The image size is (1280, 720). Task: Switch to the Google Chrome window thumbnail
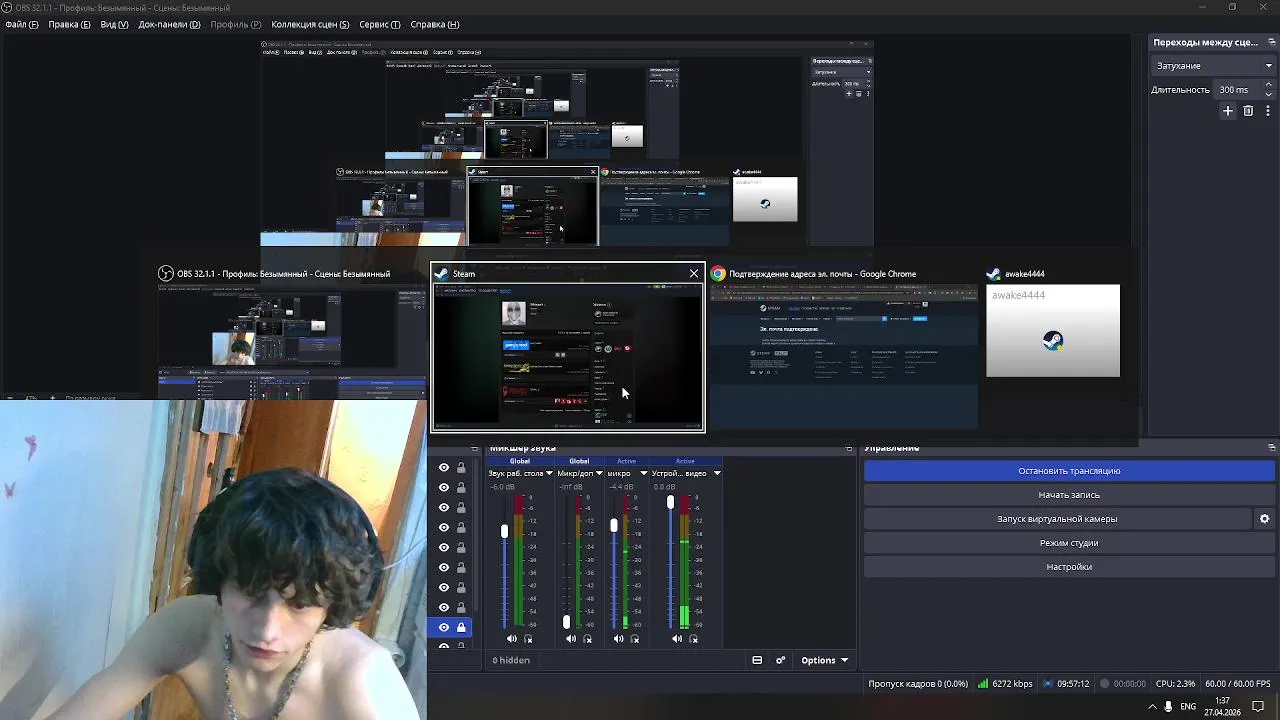[x=844, y=357]
